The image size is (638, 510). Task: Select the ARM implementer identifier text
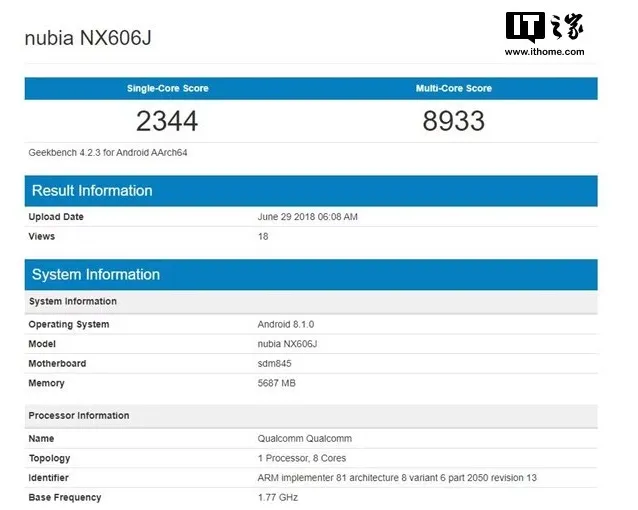(397, 478)
